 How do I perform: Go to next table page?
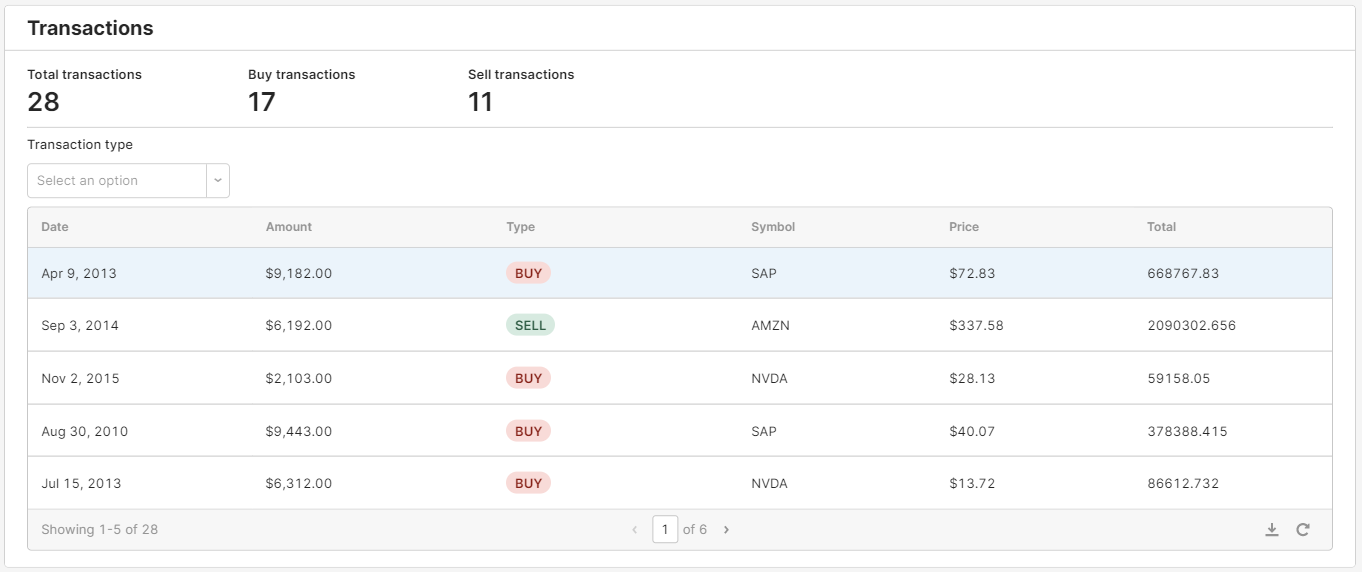pos(726,530)
